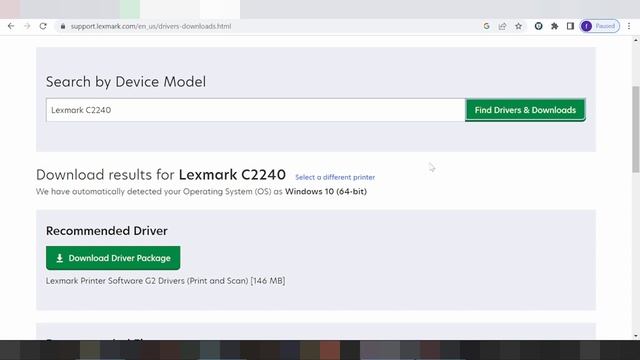Click the Windows 10 (64-bit) text
Image resolution: width=640 pixels, height=360 pixels.
point(326,191)
